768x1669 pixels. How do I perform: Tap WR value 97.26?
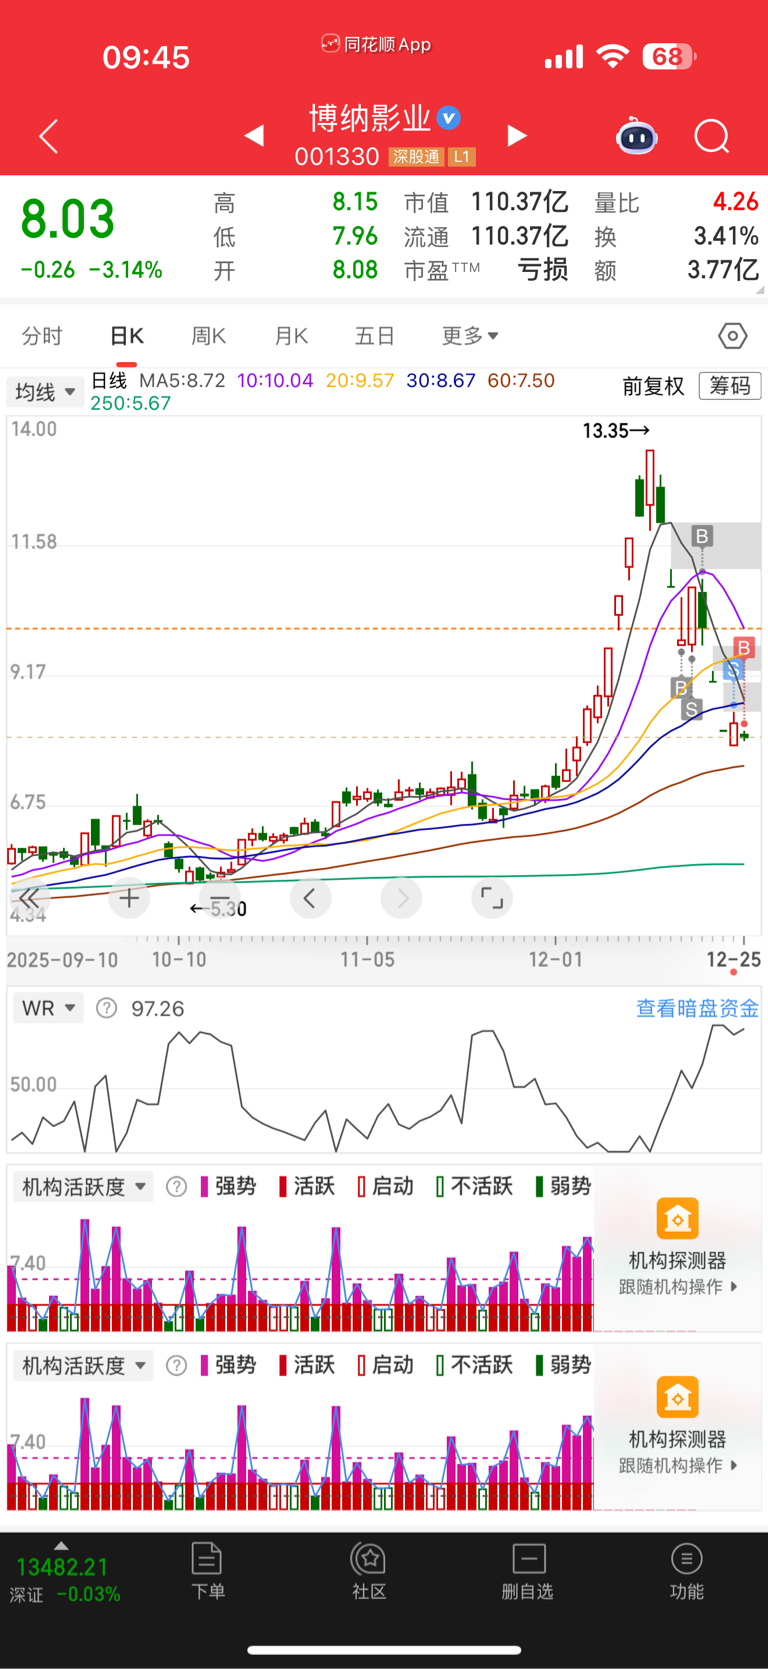pyautogui.click(x=158, y=1008)
